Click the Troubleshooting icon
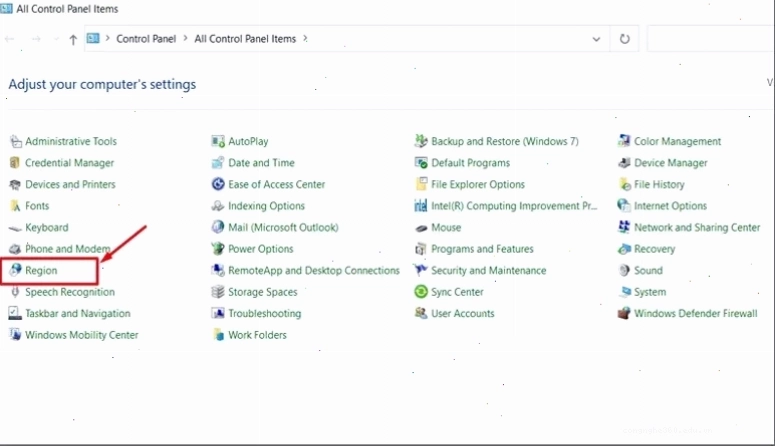Viewport: 775px width, 447px height. [218, 313]
